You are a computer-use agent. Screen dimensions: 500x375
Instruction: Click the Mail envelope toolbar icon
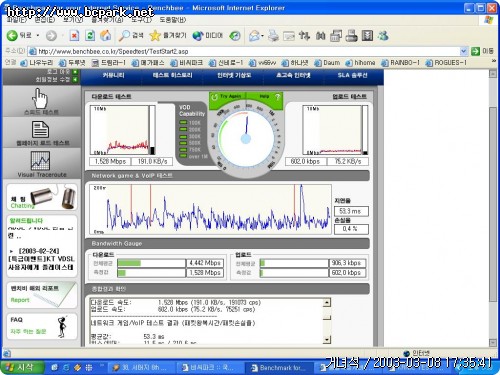[254, 36]
